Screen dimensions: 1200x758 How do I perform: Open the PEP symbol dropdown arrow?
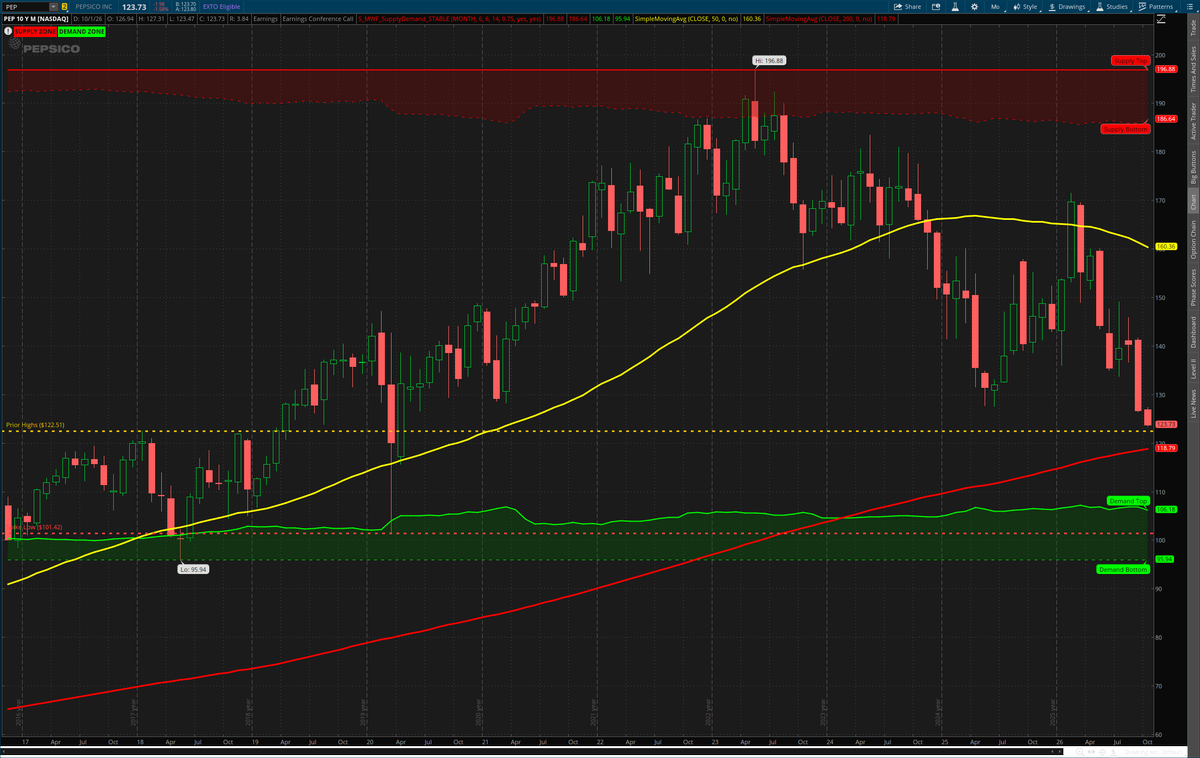point(54,7)
